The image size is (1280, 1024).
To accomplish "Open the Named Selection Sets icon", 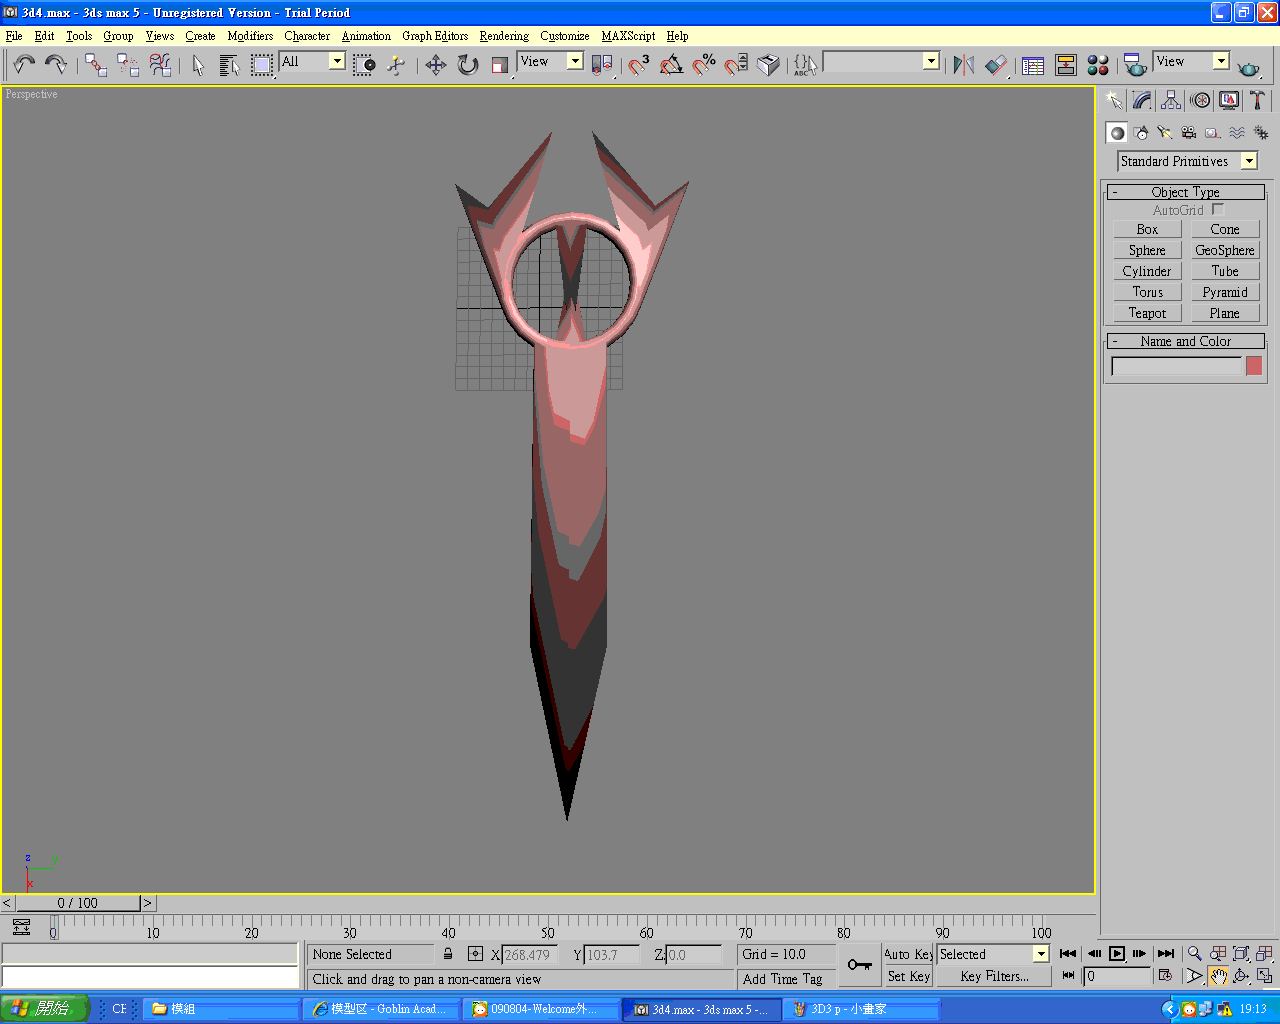I will 805,65.
